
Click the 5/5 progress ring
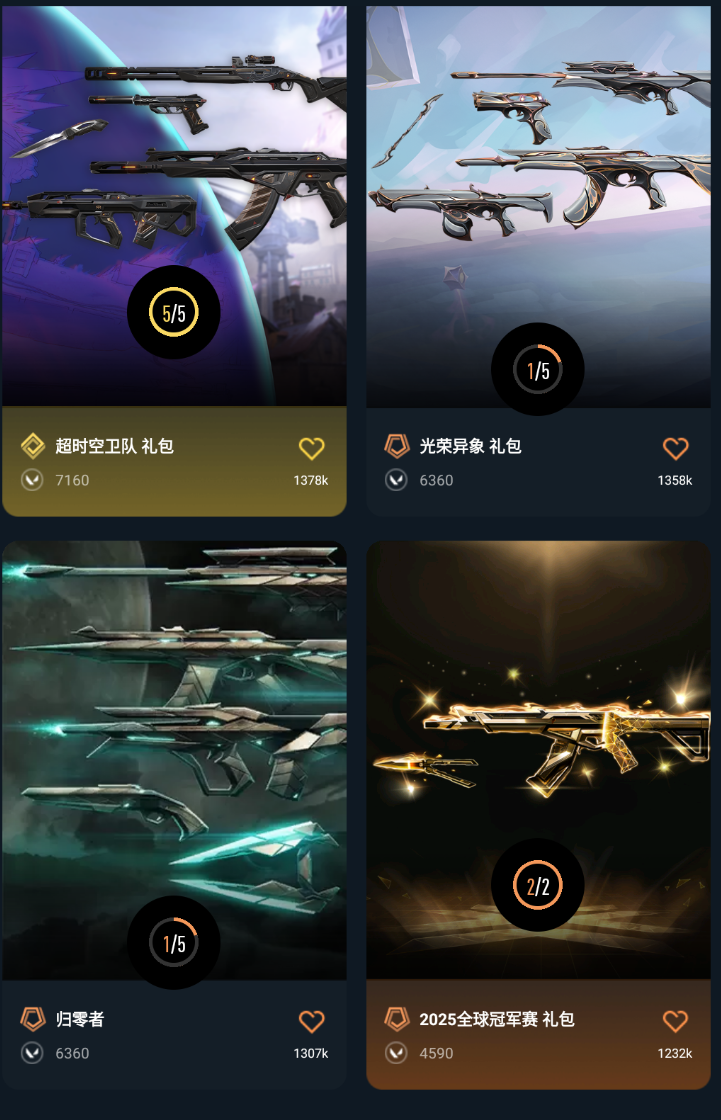pyautogui.click(x=174, y=312)
